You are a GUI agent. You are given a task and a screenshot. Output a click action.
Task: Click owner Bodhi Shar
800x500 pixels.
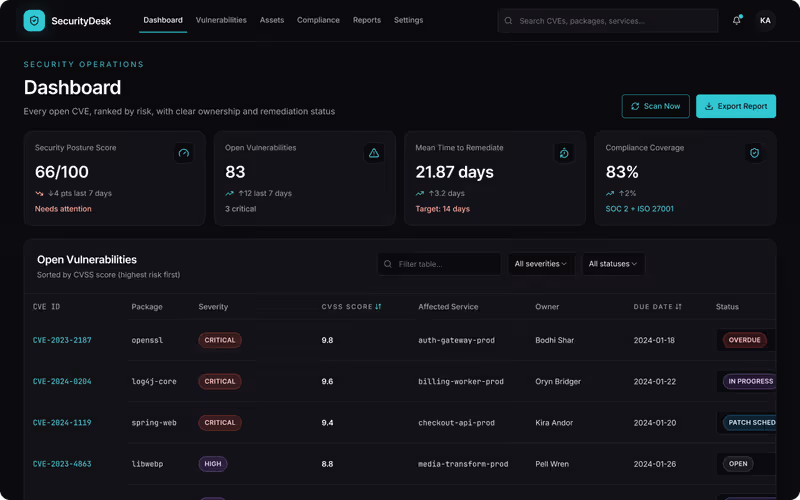coord(555,340)
